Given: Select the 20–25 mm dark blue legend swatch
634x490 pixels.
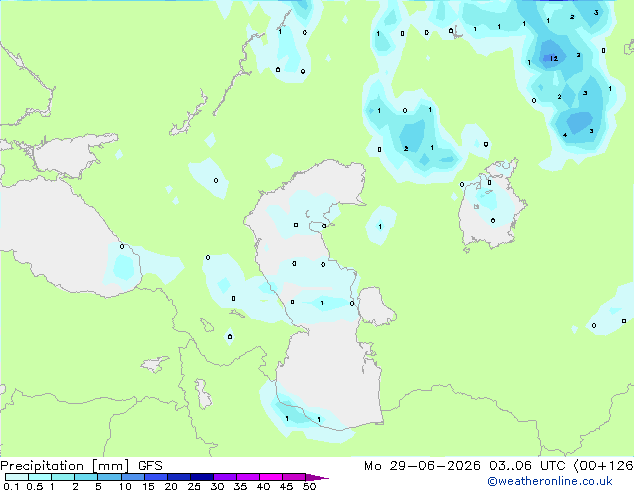Looking at the screenshot, I should pos(179,477).
